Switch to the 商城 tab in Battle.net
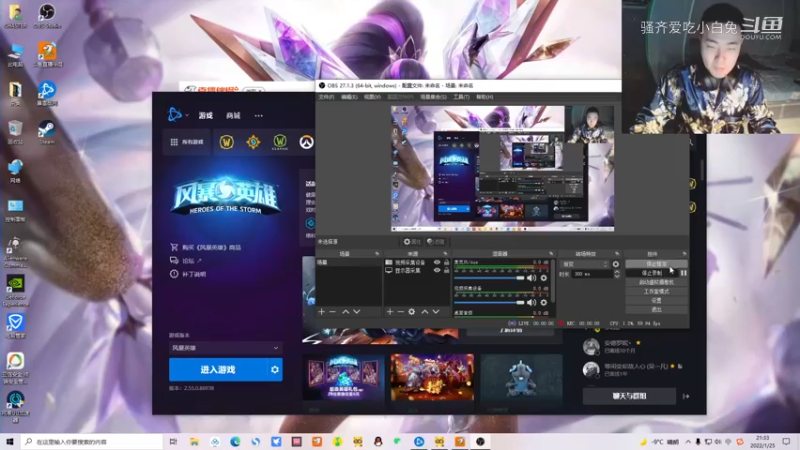Screen dimensions: 800x450 coord(233,115)
